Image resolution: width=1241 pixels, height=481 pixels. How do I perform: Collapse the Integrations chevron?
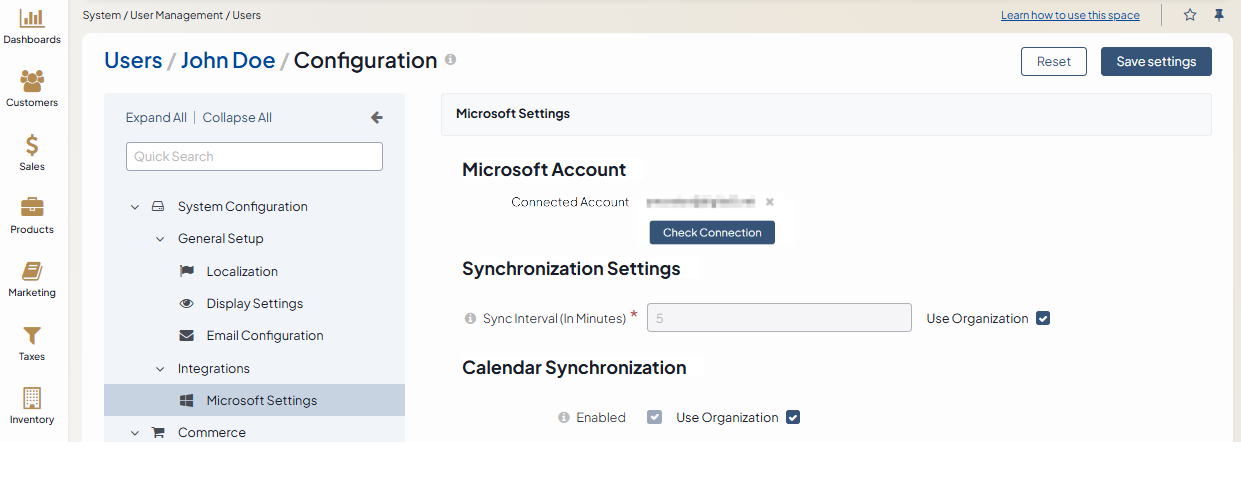click(160, 369)
